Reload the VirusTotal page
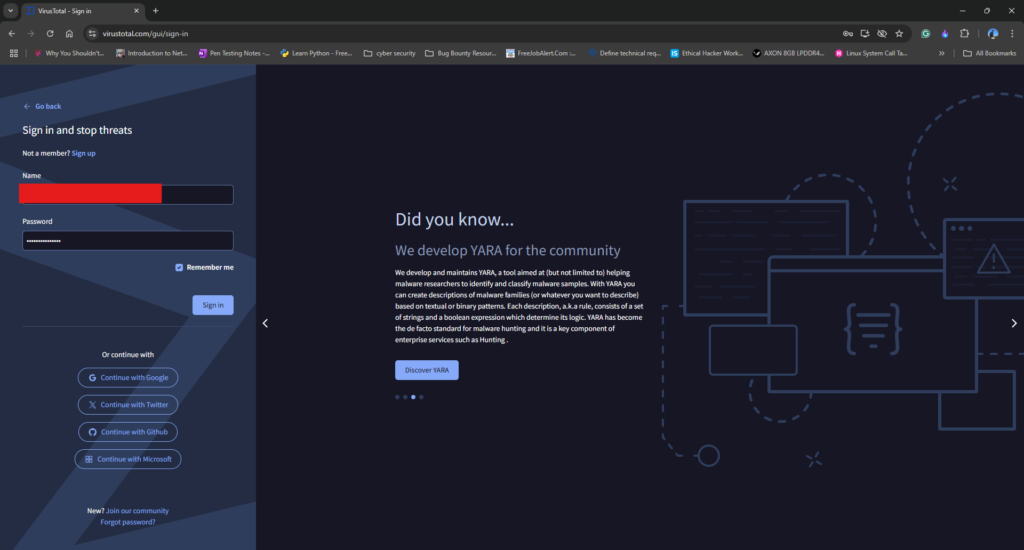 50,33
